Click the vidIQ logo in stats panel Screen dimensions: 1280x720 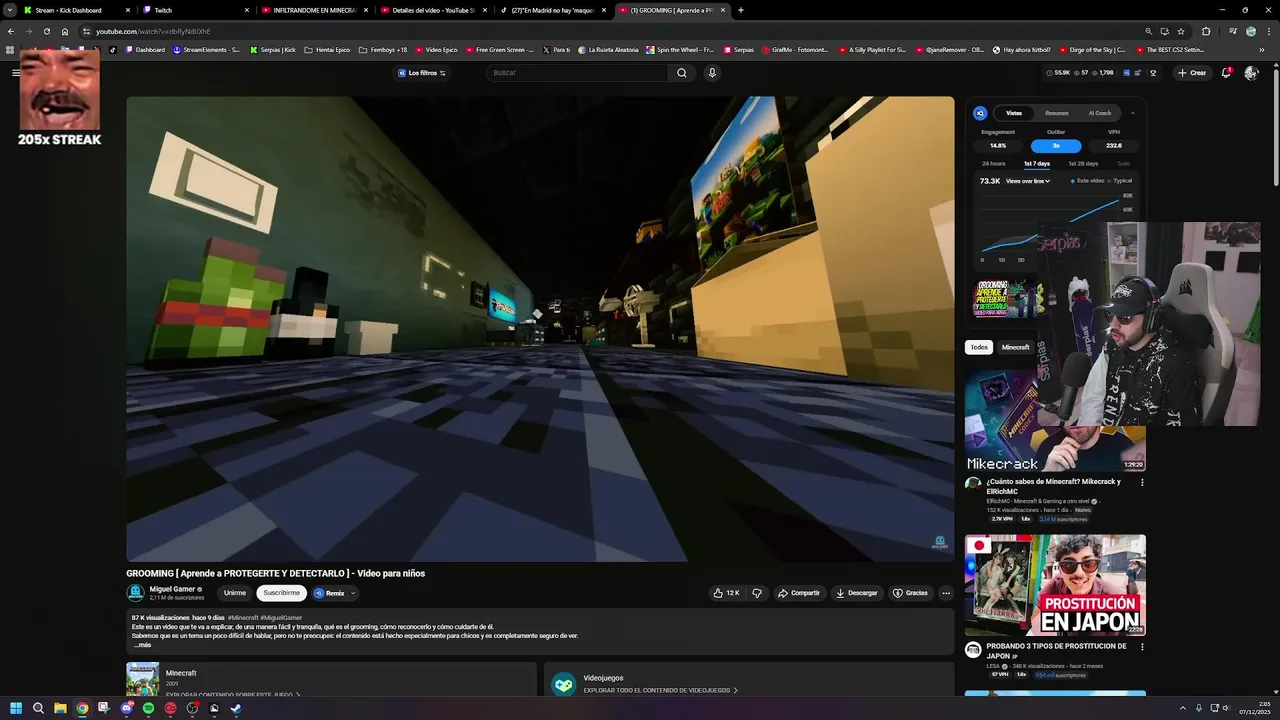pyautogui.click(x=980, y=113)
